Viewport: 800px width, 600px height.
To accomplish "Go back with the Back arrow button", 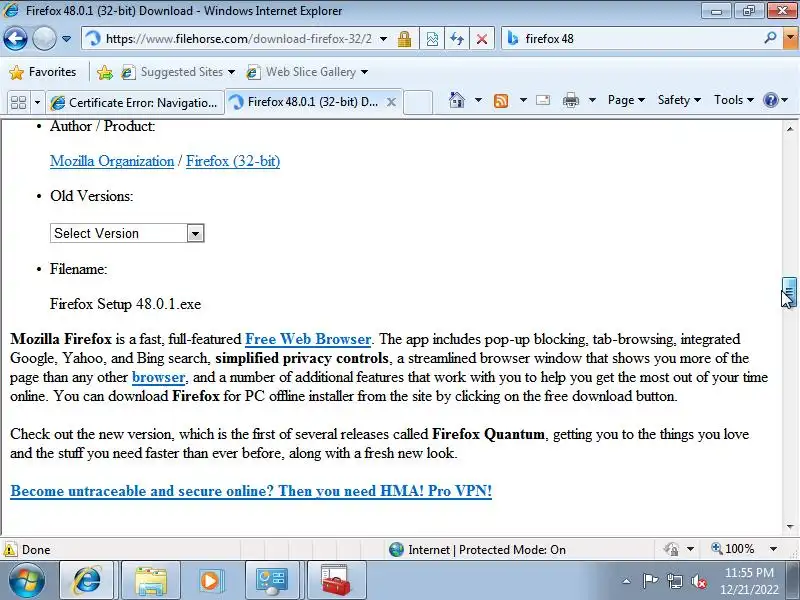I will 15,39.
